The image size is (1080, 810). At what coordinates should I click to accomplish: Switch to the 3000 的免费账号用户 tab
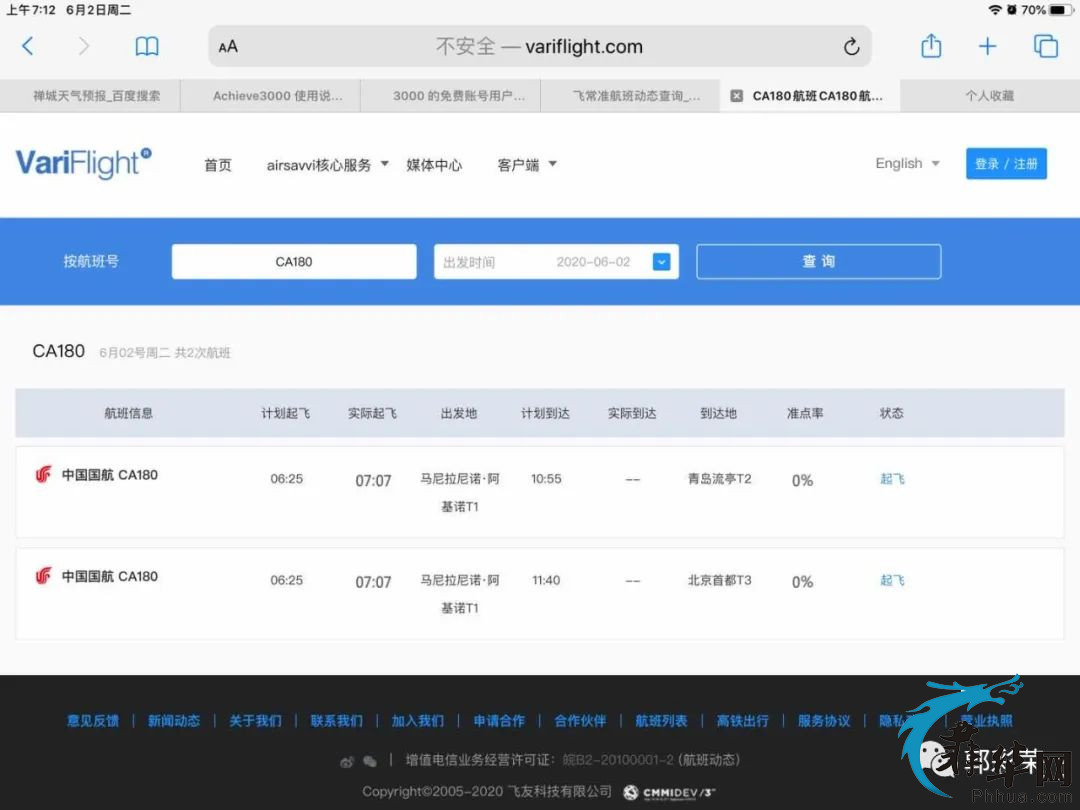[x=451, y=96]
